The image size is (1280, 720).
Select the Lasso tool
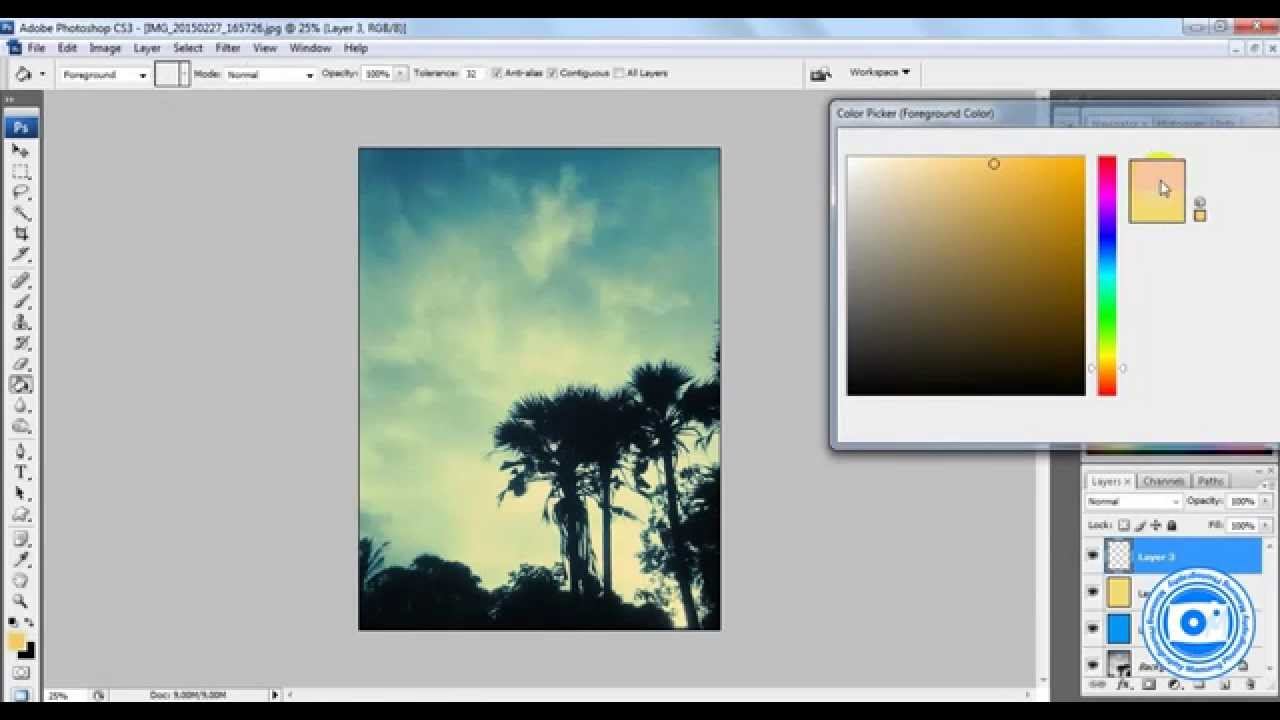21,192
